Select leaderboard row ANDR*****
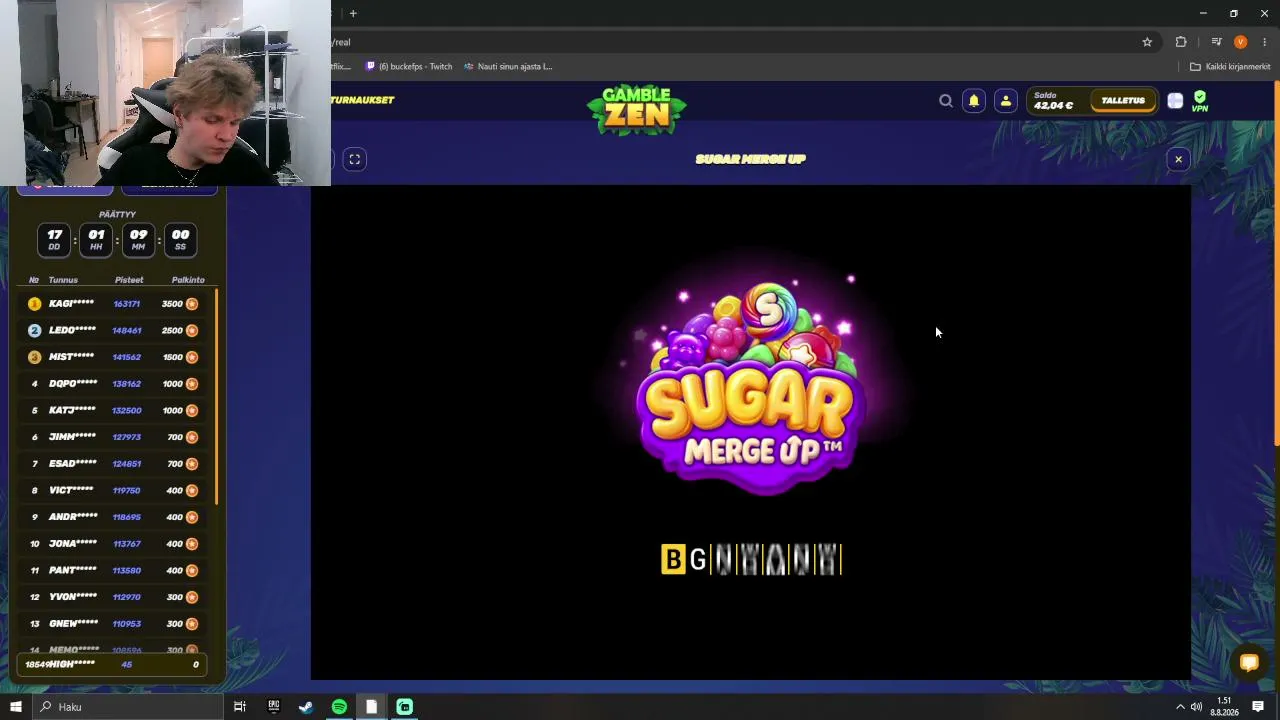Image resolution: width=1280 pixels, height=720 pixels. [113, 517]
